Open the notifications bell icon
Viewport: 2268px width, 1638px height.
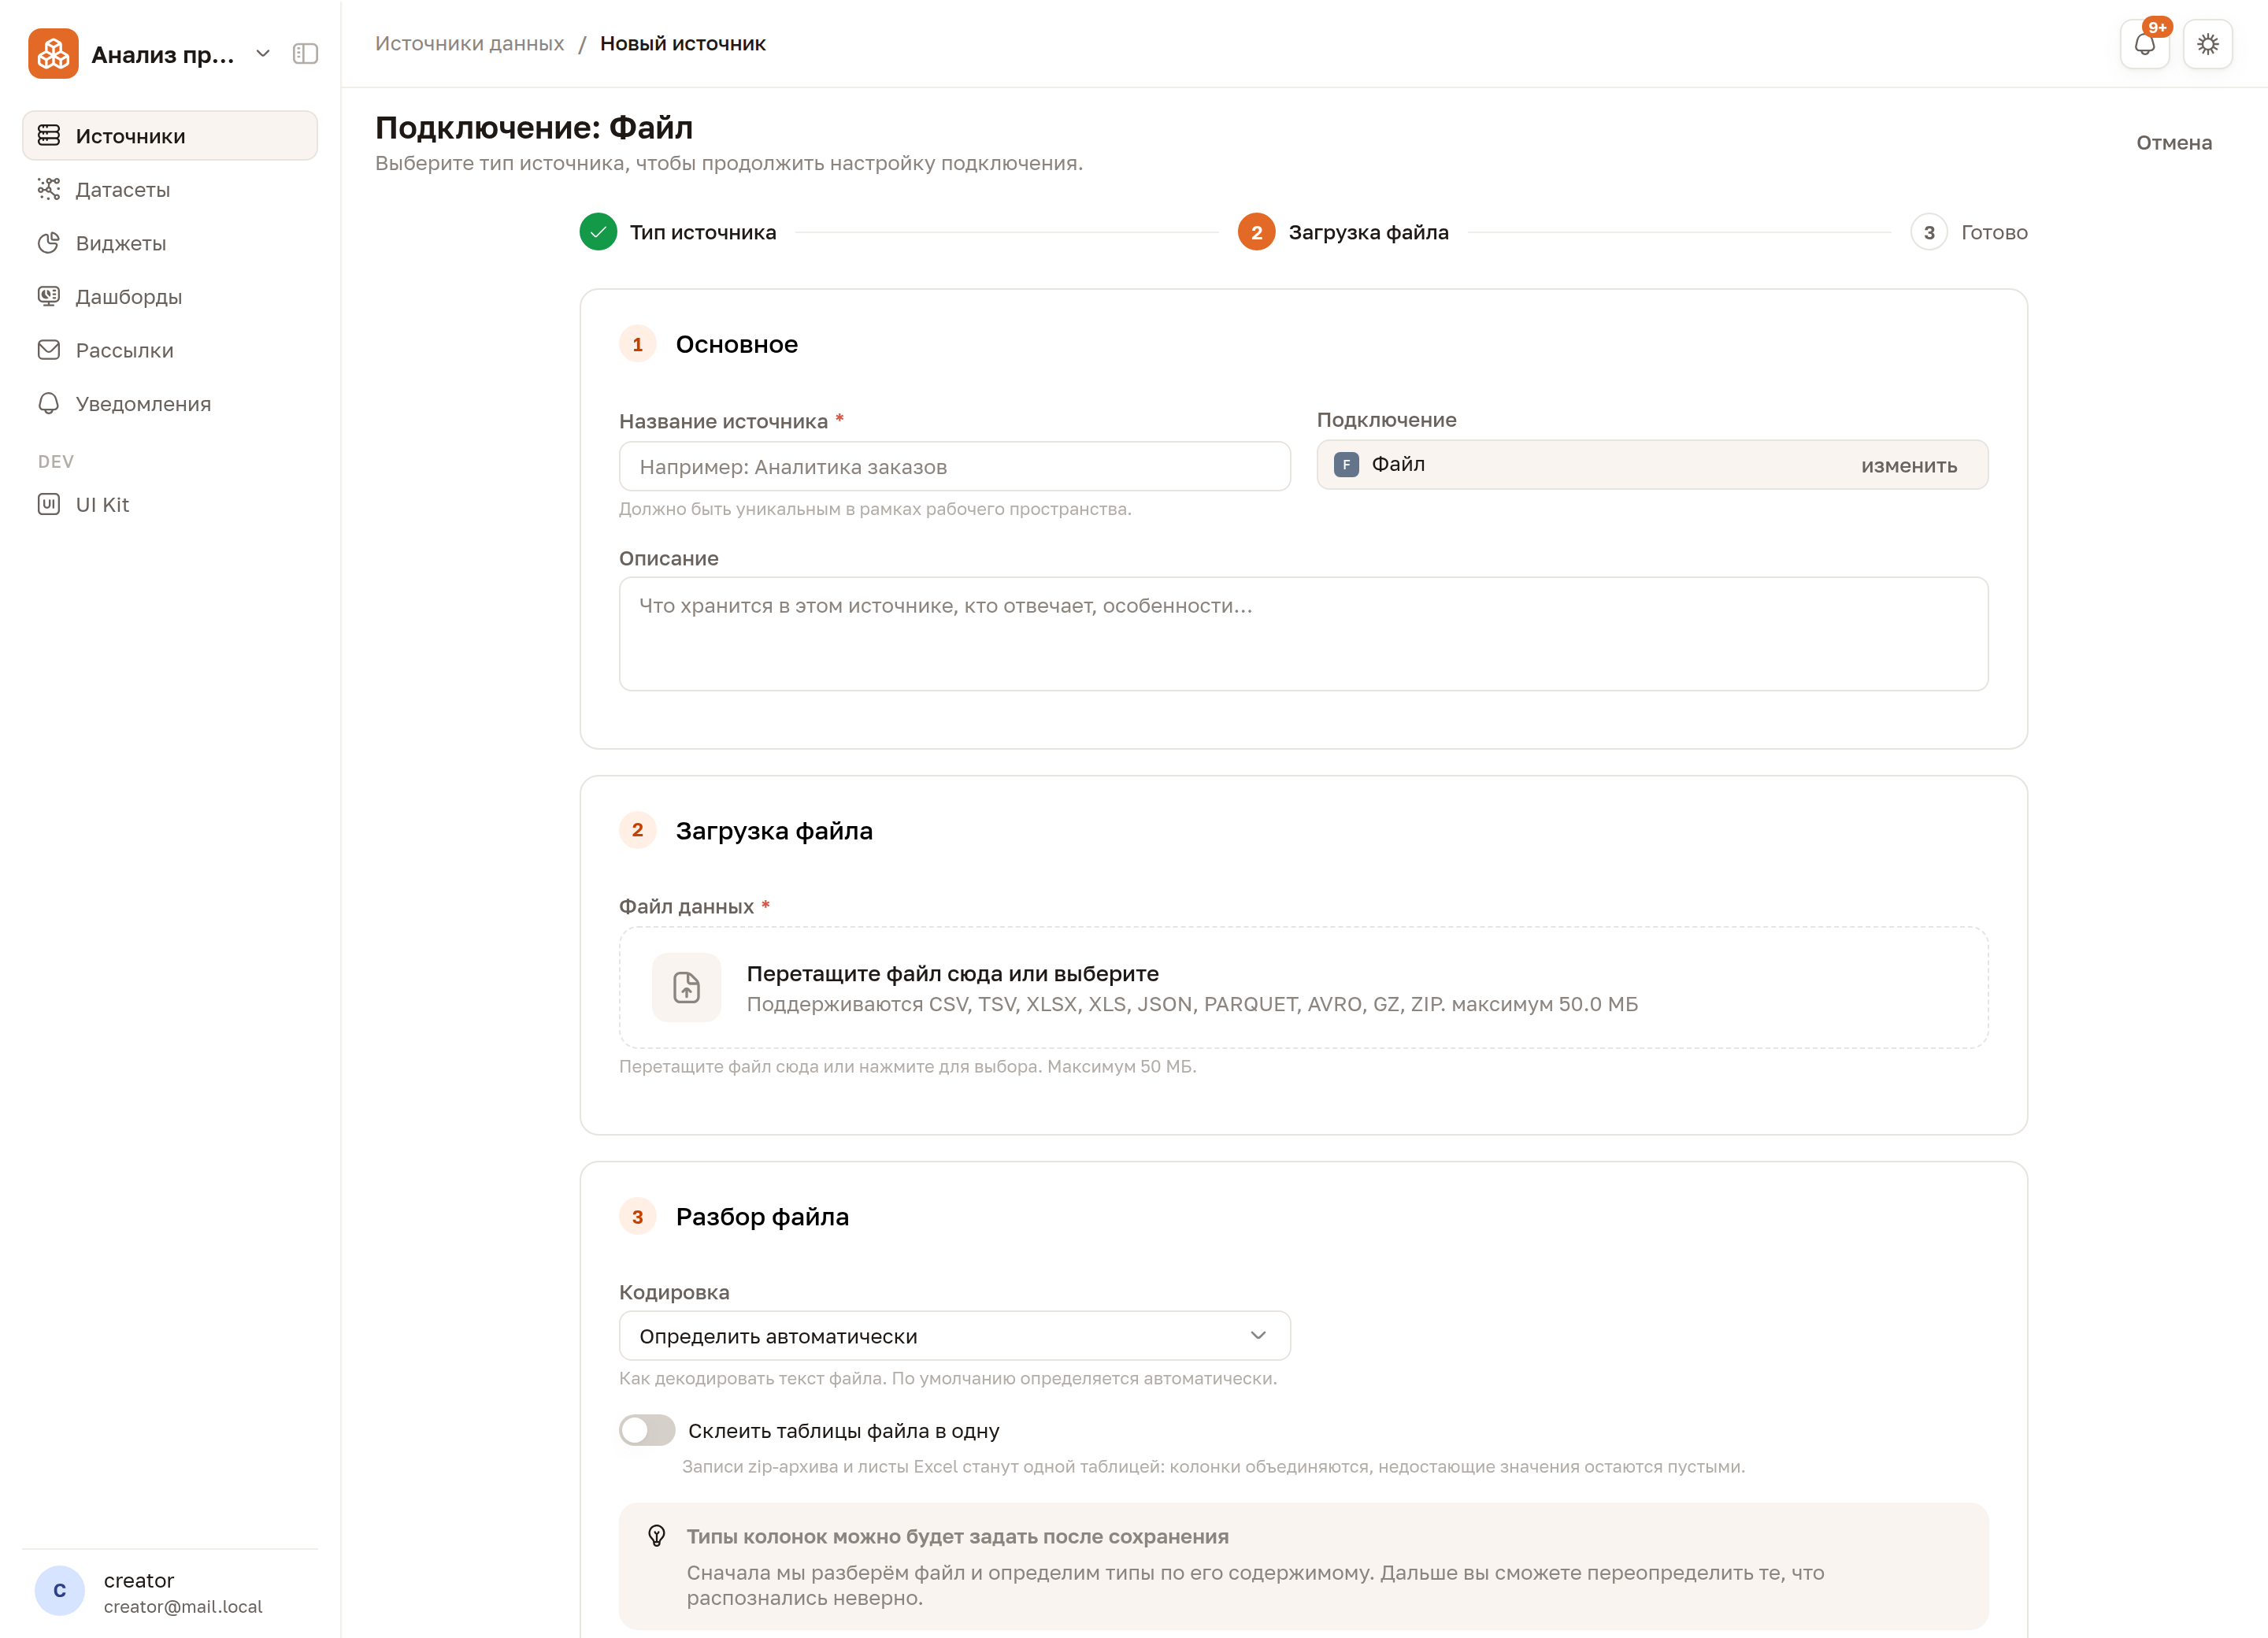(x=2145, y=44)
